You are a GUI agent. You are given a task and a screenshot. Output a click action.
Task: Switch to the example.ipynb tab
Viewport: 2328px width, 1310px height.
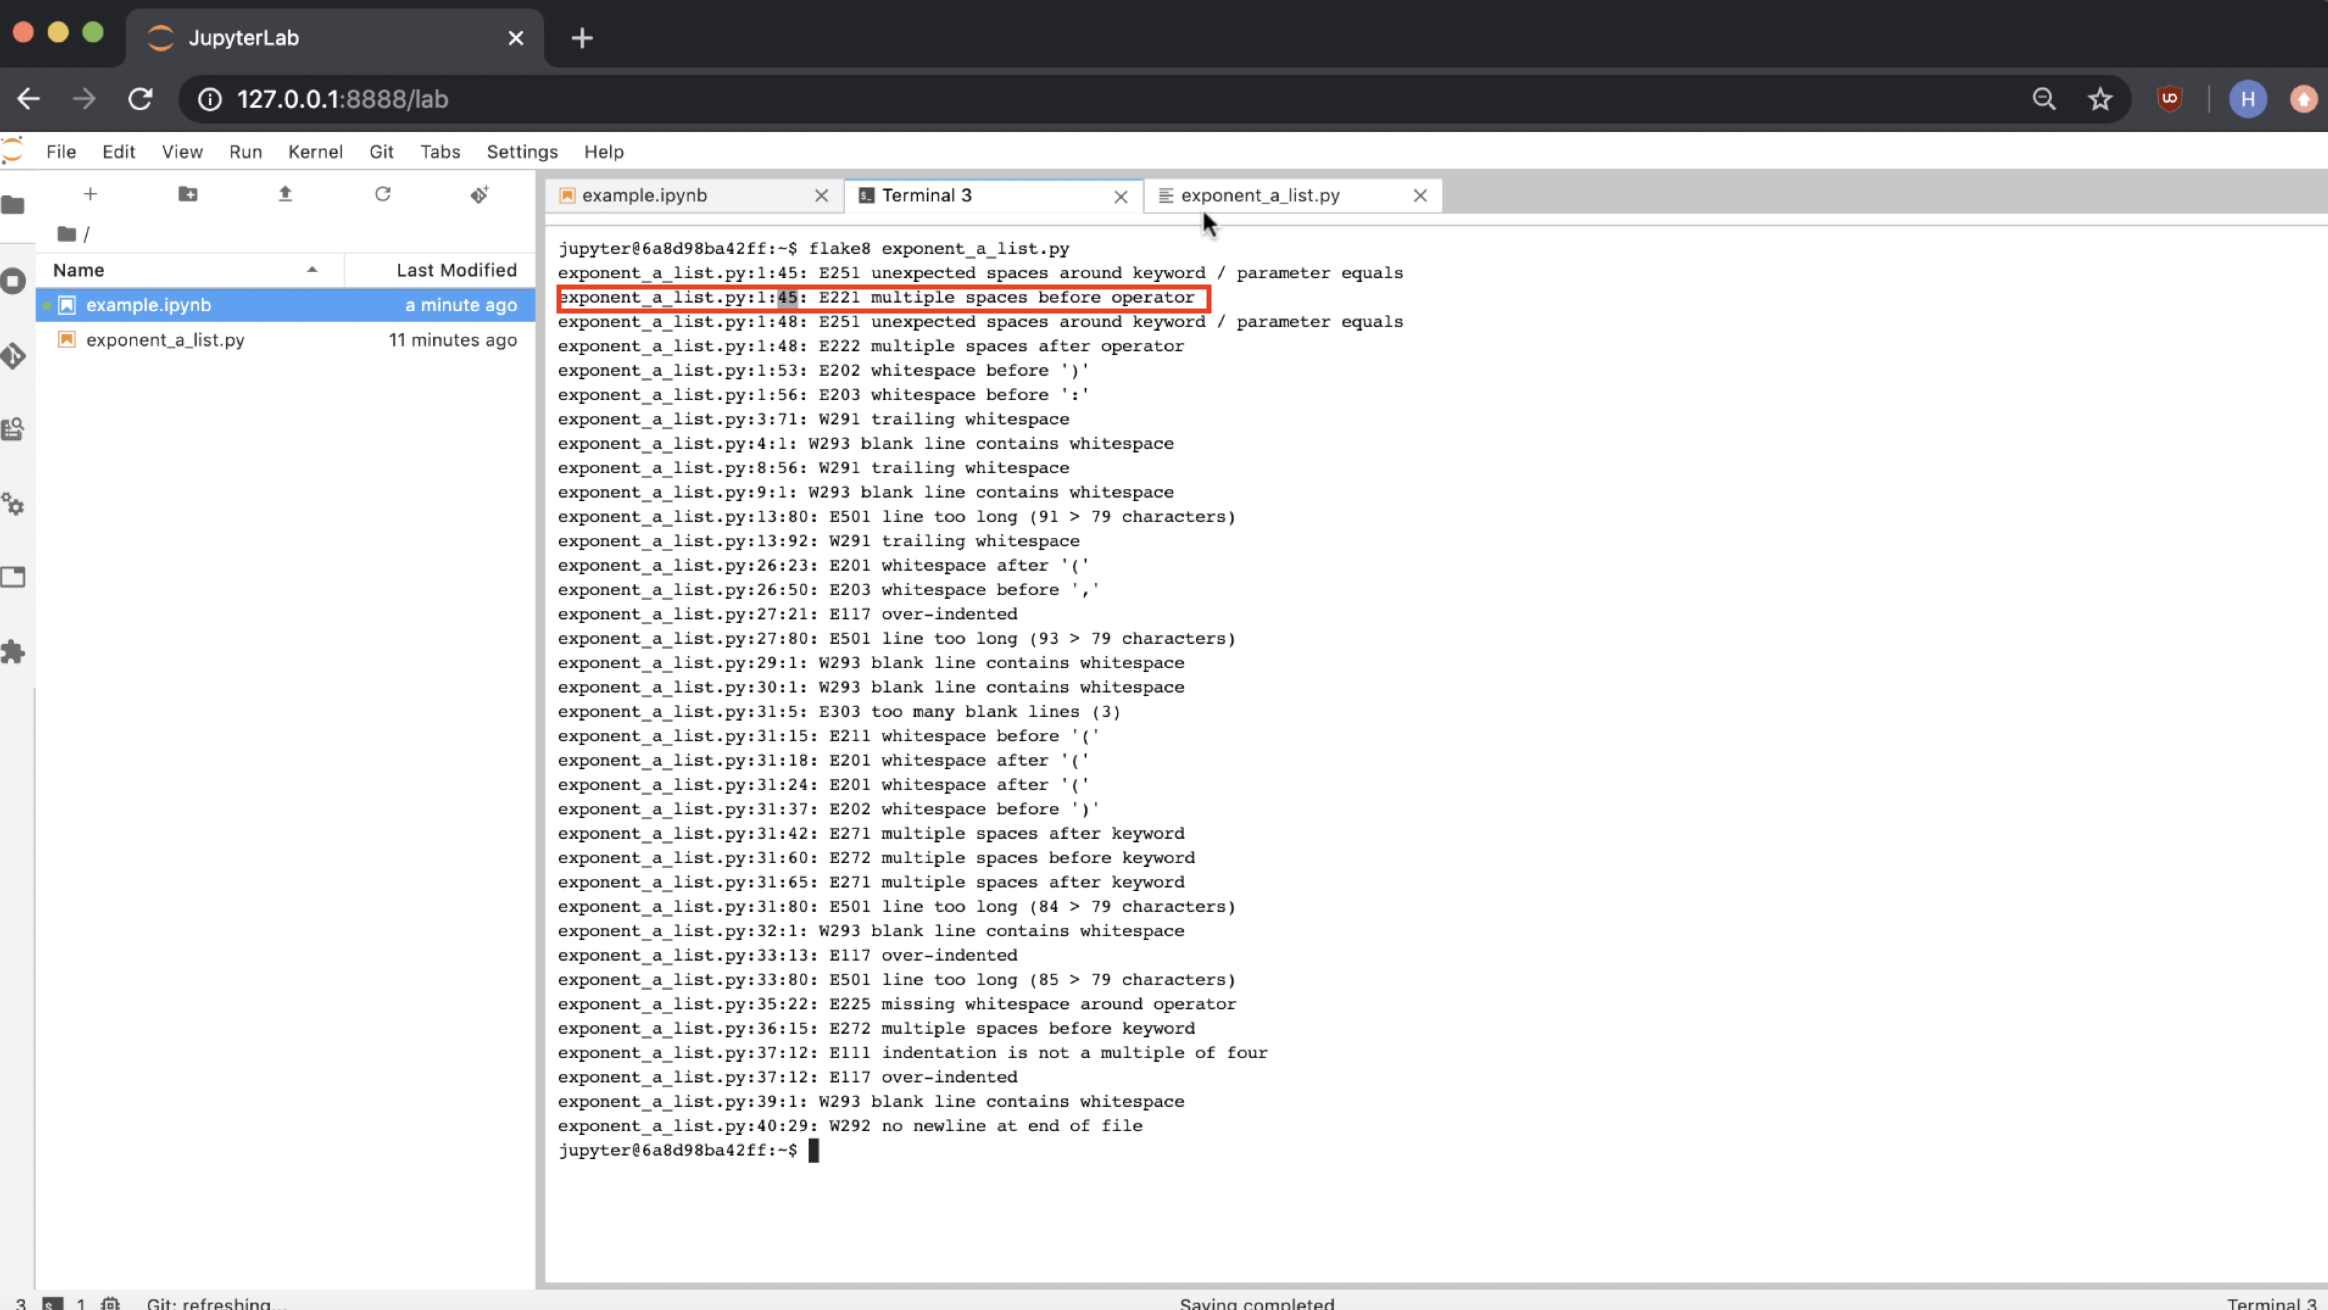click(x=645, y=196)
